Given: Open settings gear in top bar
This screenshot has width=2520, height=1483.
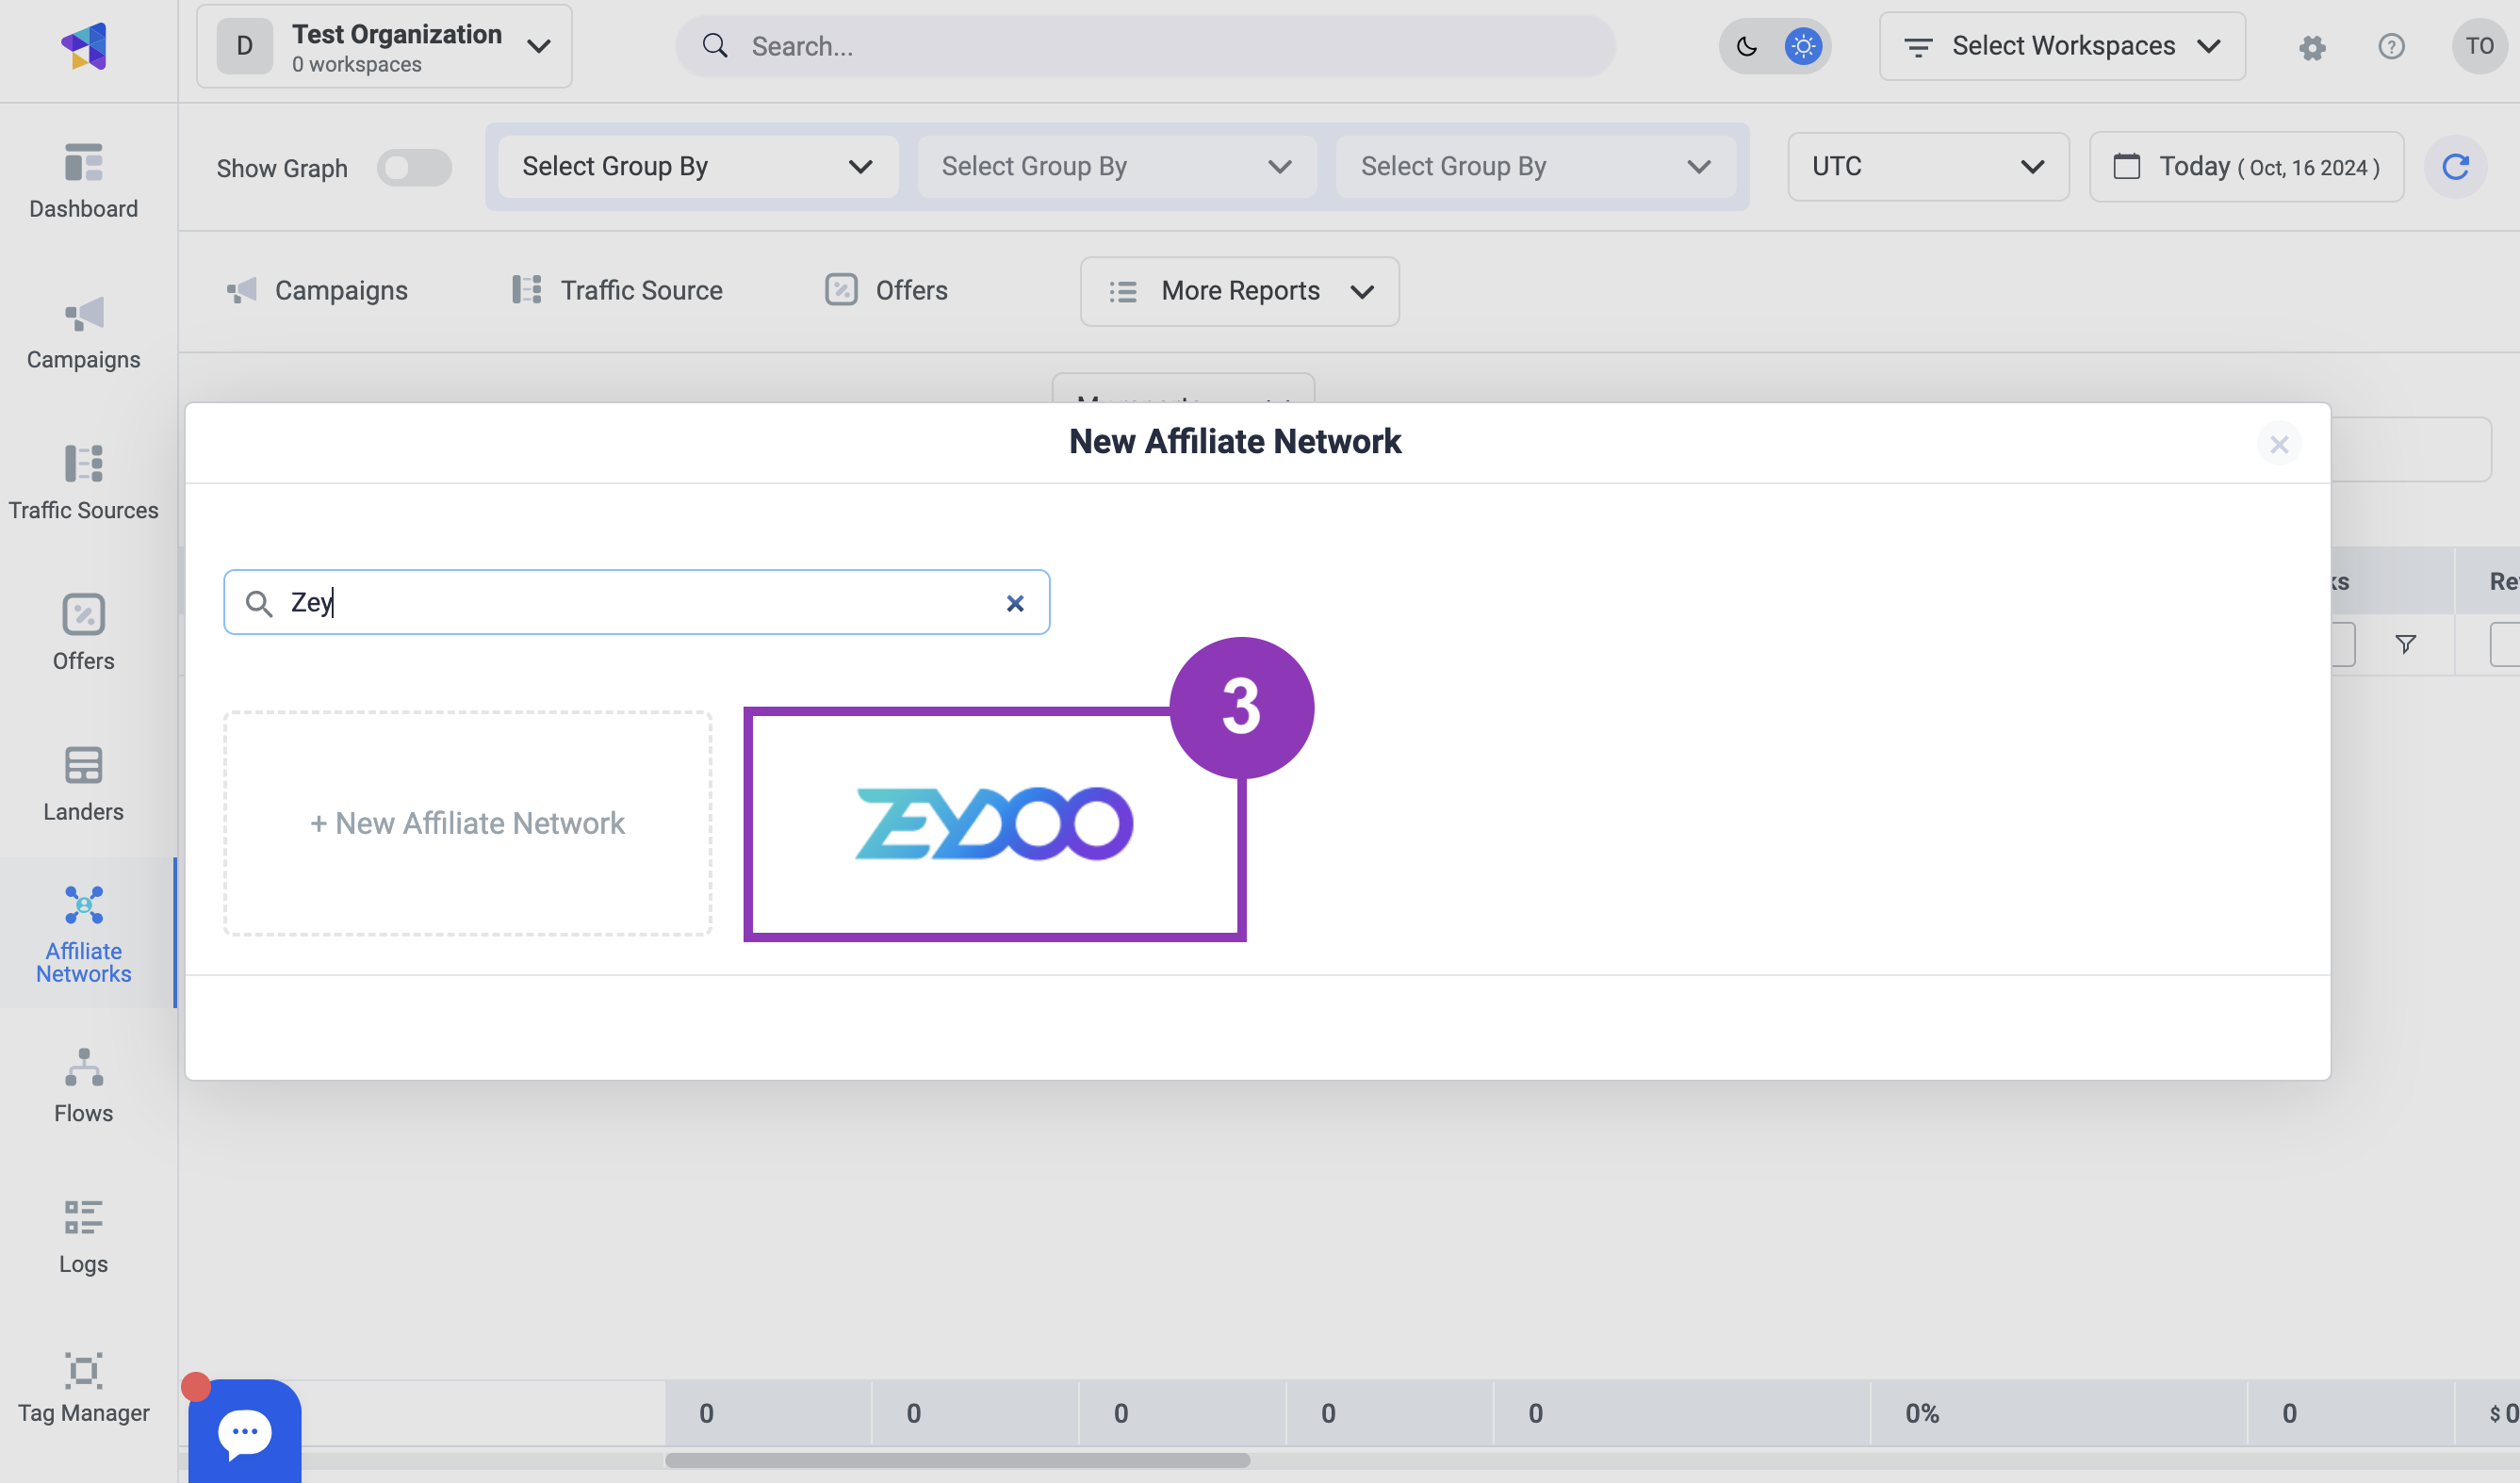Looking at the screenshot, I should pyautogui.click(x=2312, y=47).
